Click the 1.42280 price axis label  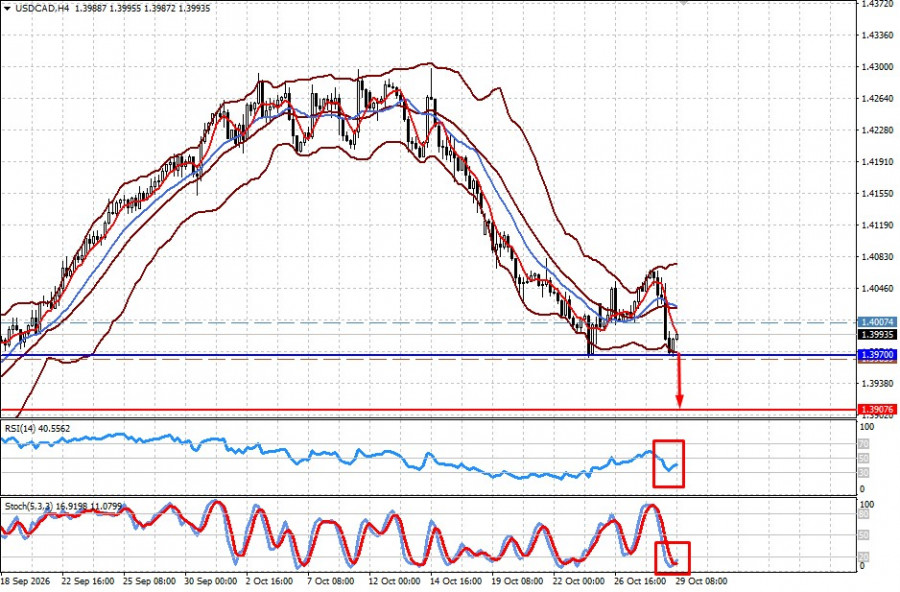coord(878,130)
